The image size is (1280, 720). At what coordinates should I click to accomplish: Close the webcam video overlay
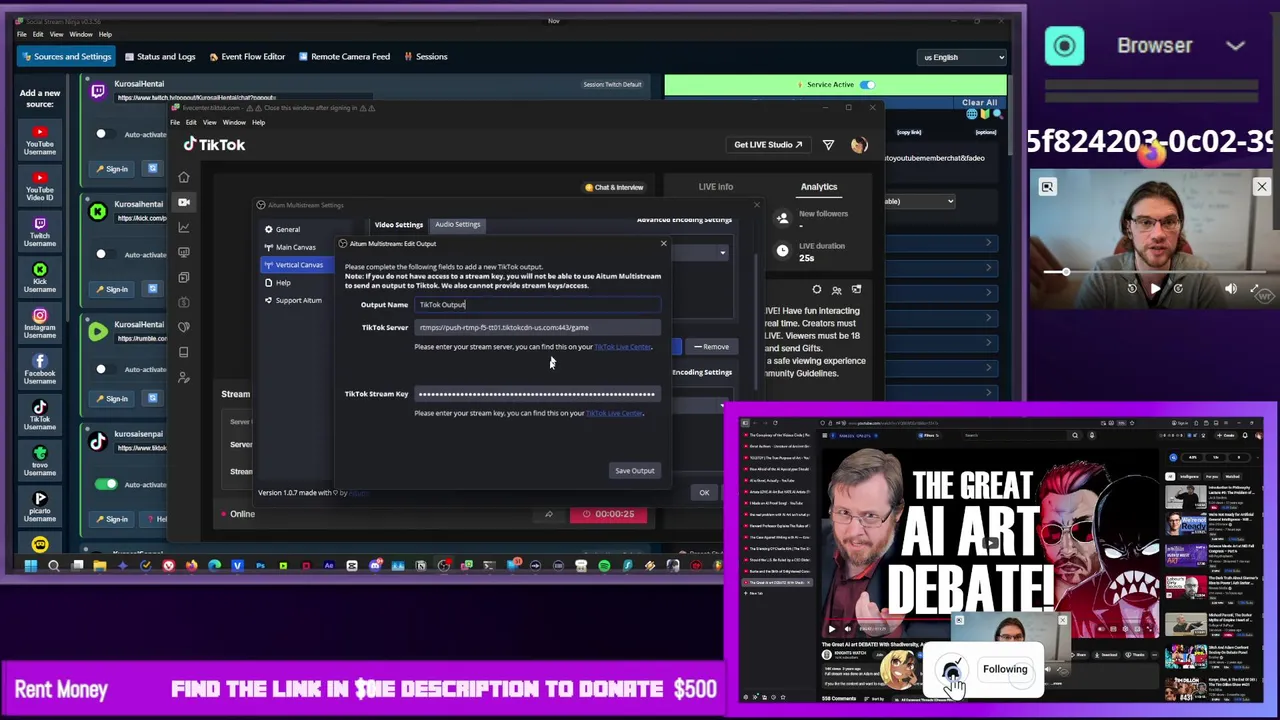(1261, 187)
